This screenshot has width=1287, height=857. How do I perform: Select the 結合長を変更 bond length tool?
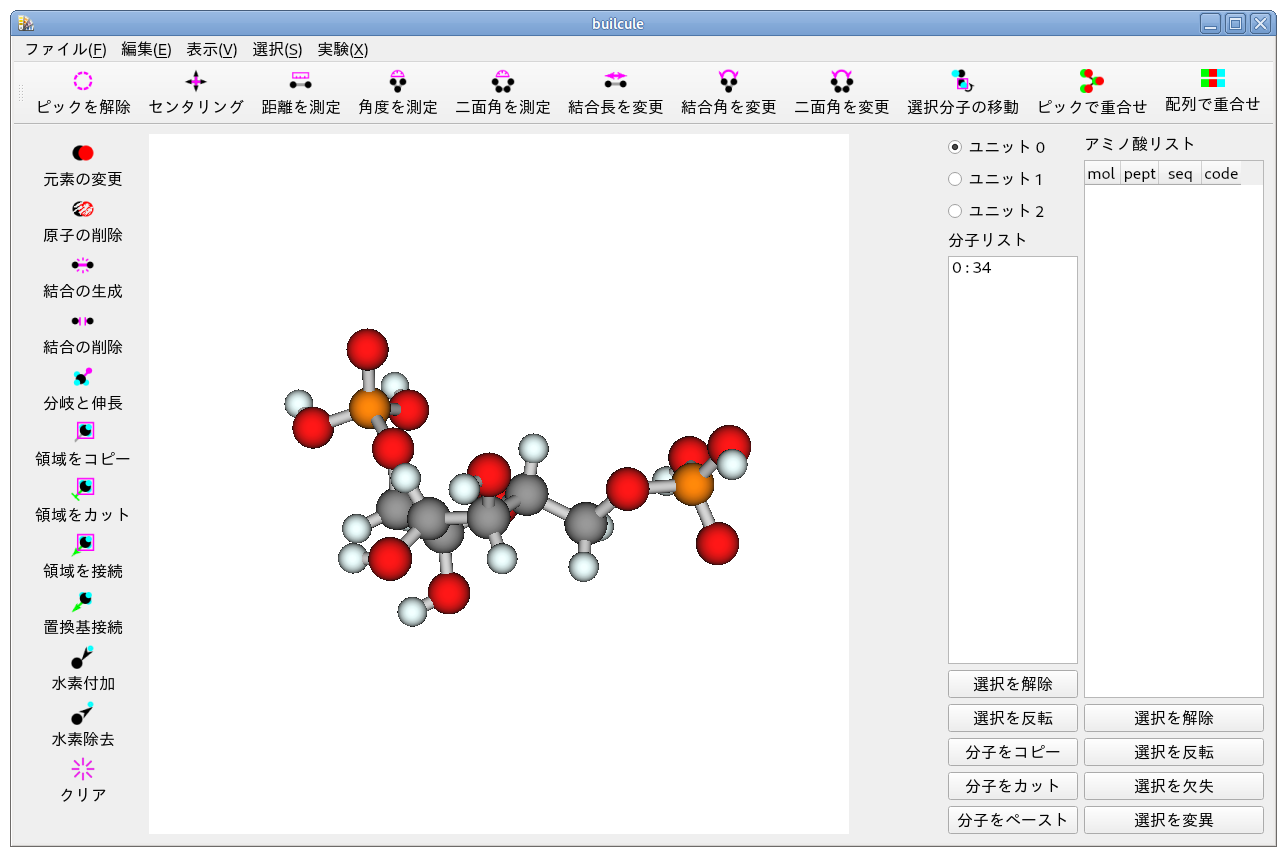click(x=615, y=82)
